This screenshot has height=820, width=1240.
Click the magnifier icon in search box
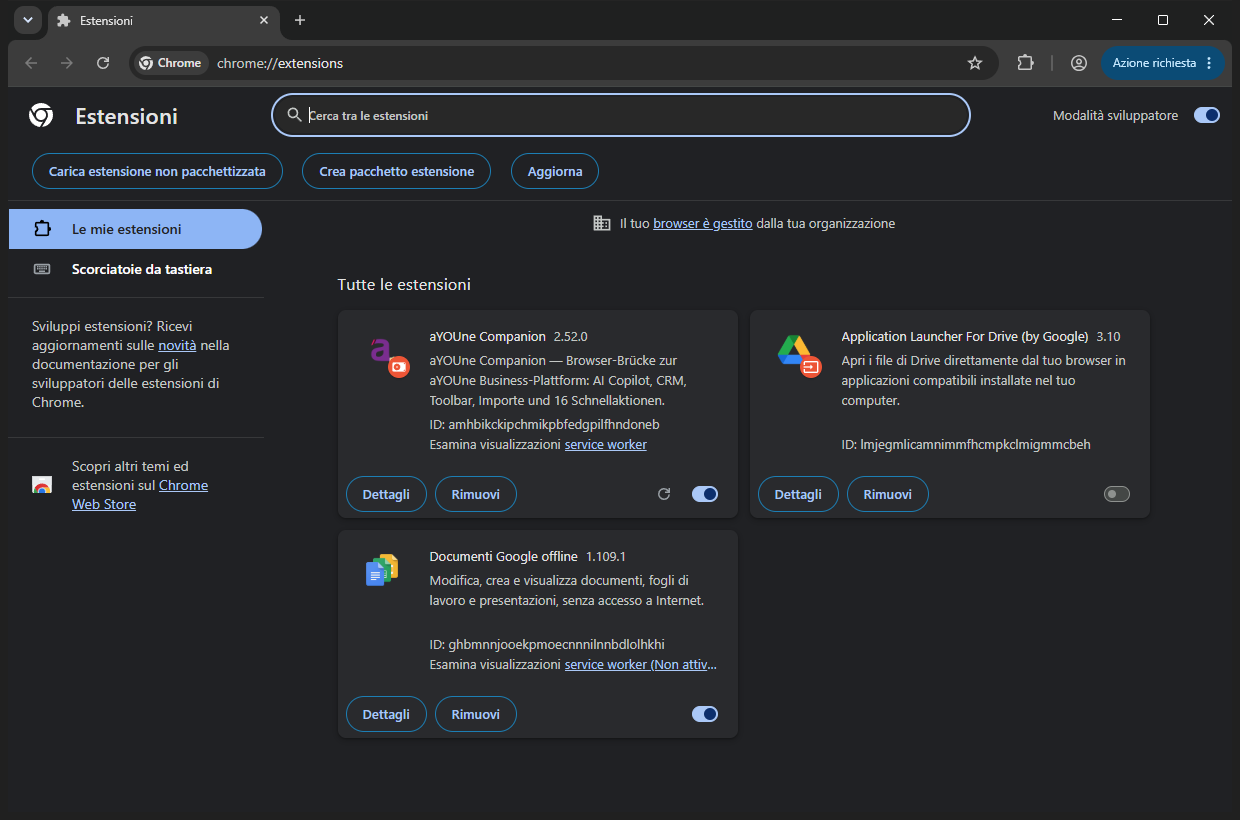pos(294,115)
